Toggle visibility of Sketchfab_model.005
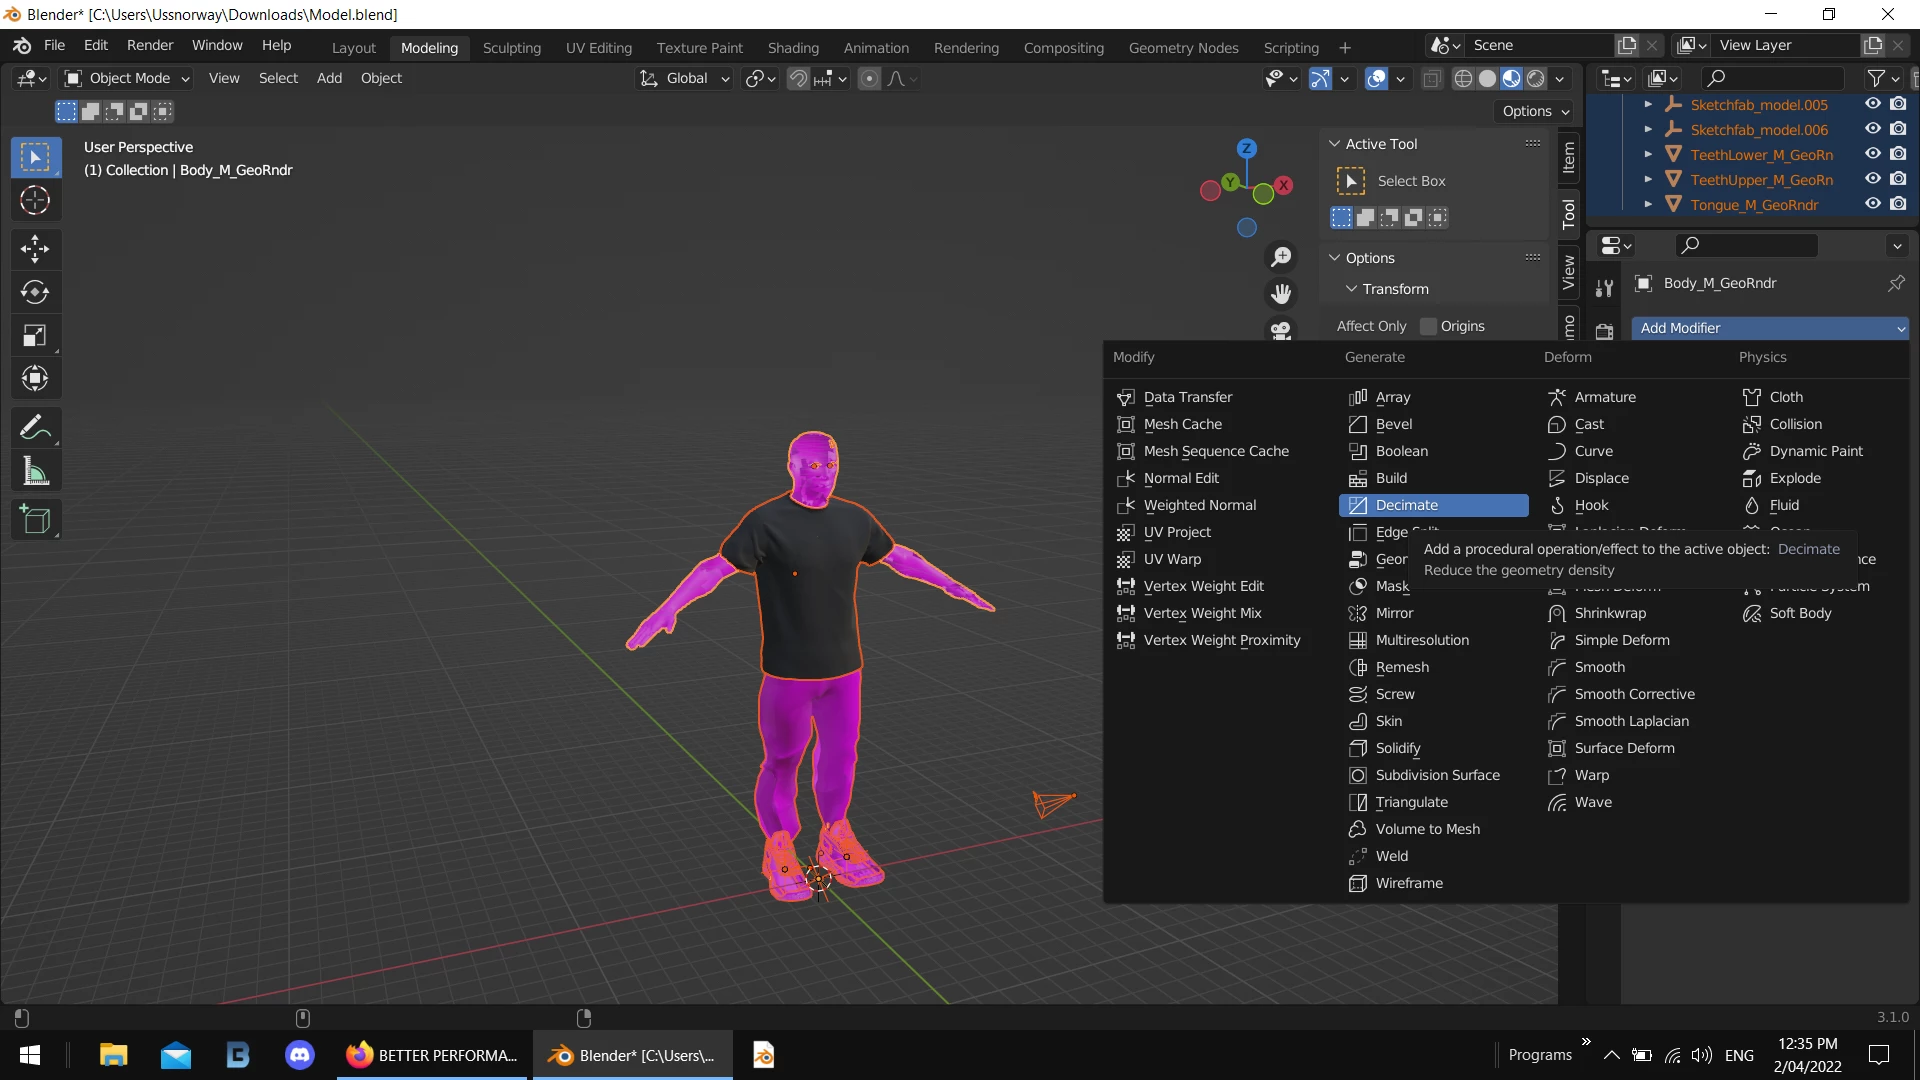This screenshot has width=1920, height=1080. click(x=1873, y=104)
